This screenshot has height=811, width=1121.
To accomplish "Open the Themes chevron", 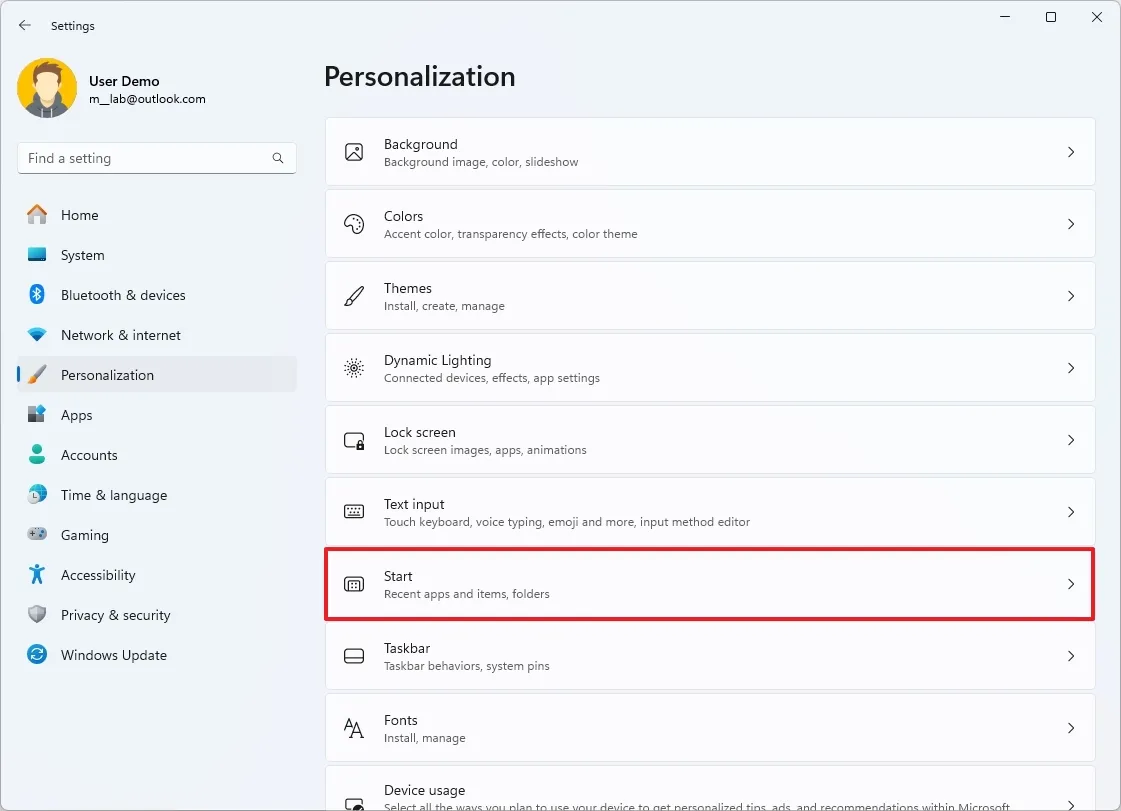I will click(1071, 296).
